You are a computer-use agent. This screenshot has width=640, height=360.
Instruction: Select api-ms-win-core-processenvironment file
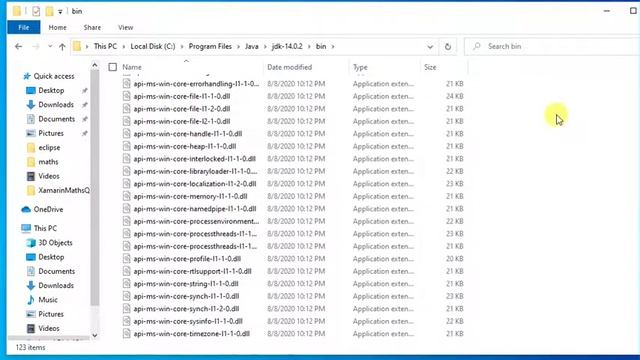196,221
